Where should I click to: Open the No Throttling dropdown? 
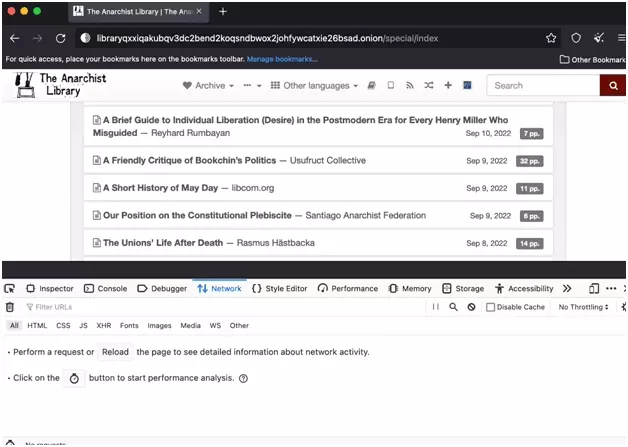[x=583, y=307]
